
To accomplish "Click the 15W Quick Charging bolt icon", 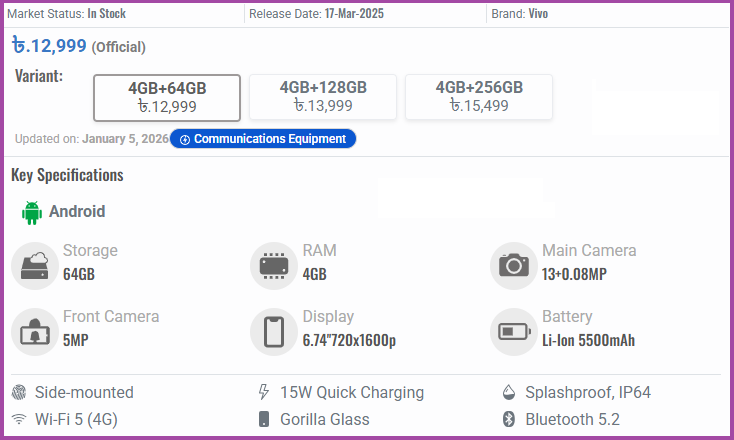I will (x=264, y=392).
